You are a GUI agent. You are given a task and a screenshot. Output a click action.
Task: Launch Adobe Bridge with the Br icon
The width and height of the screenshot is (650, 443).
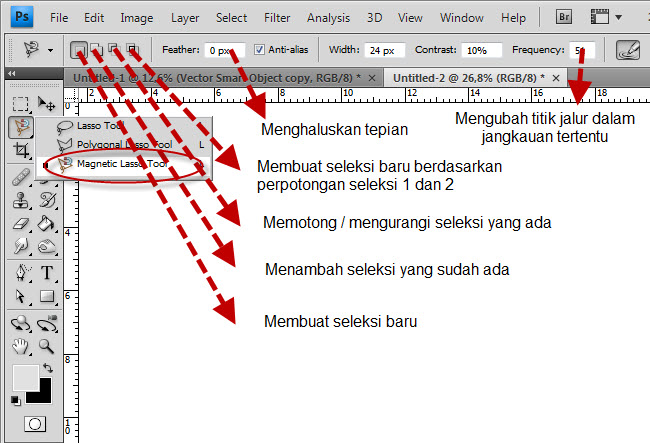[564, 17]
